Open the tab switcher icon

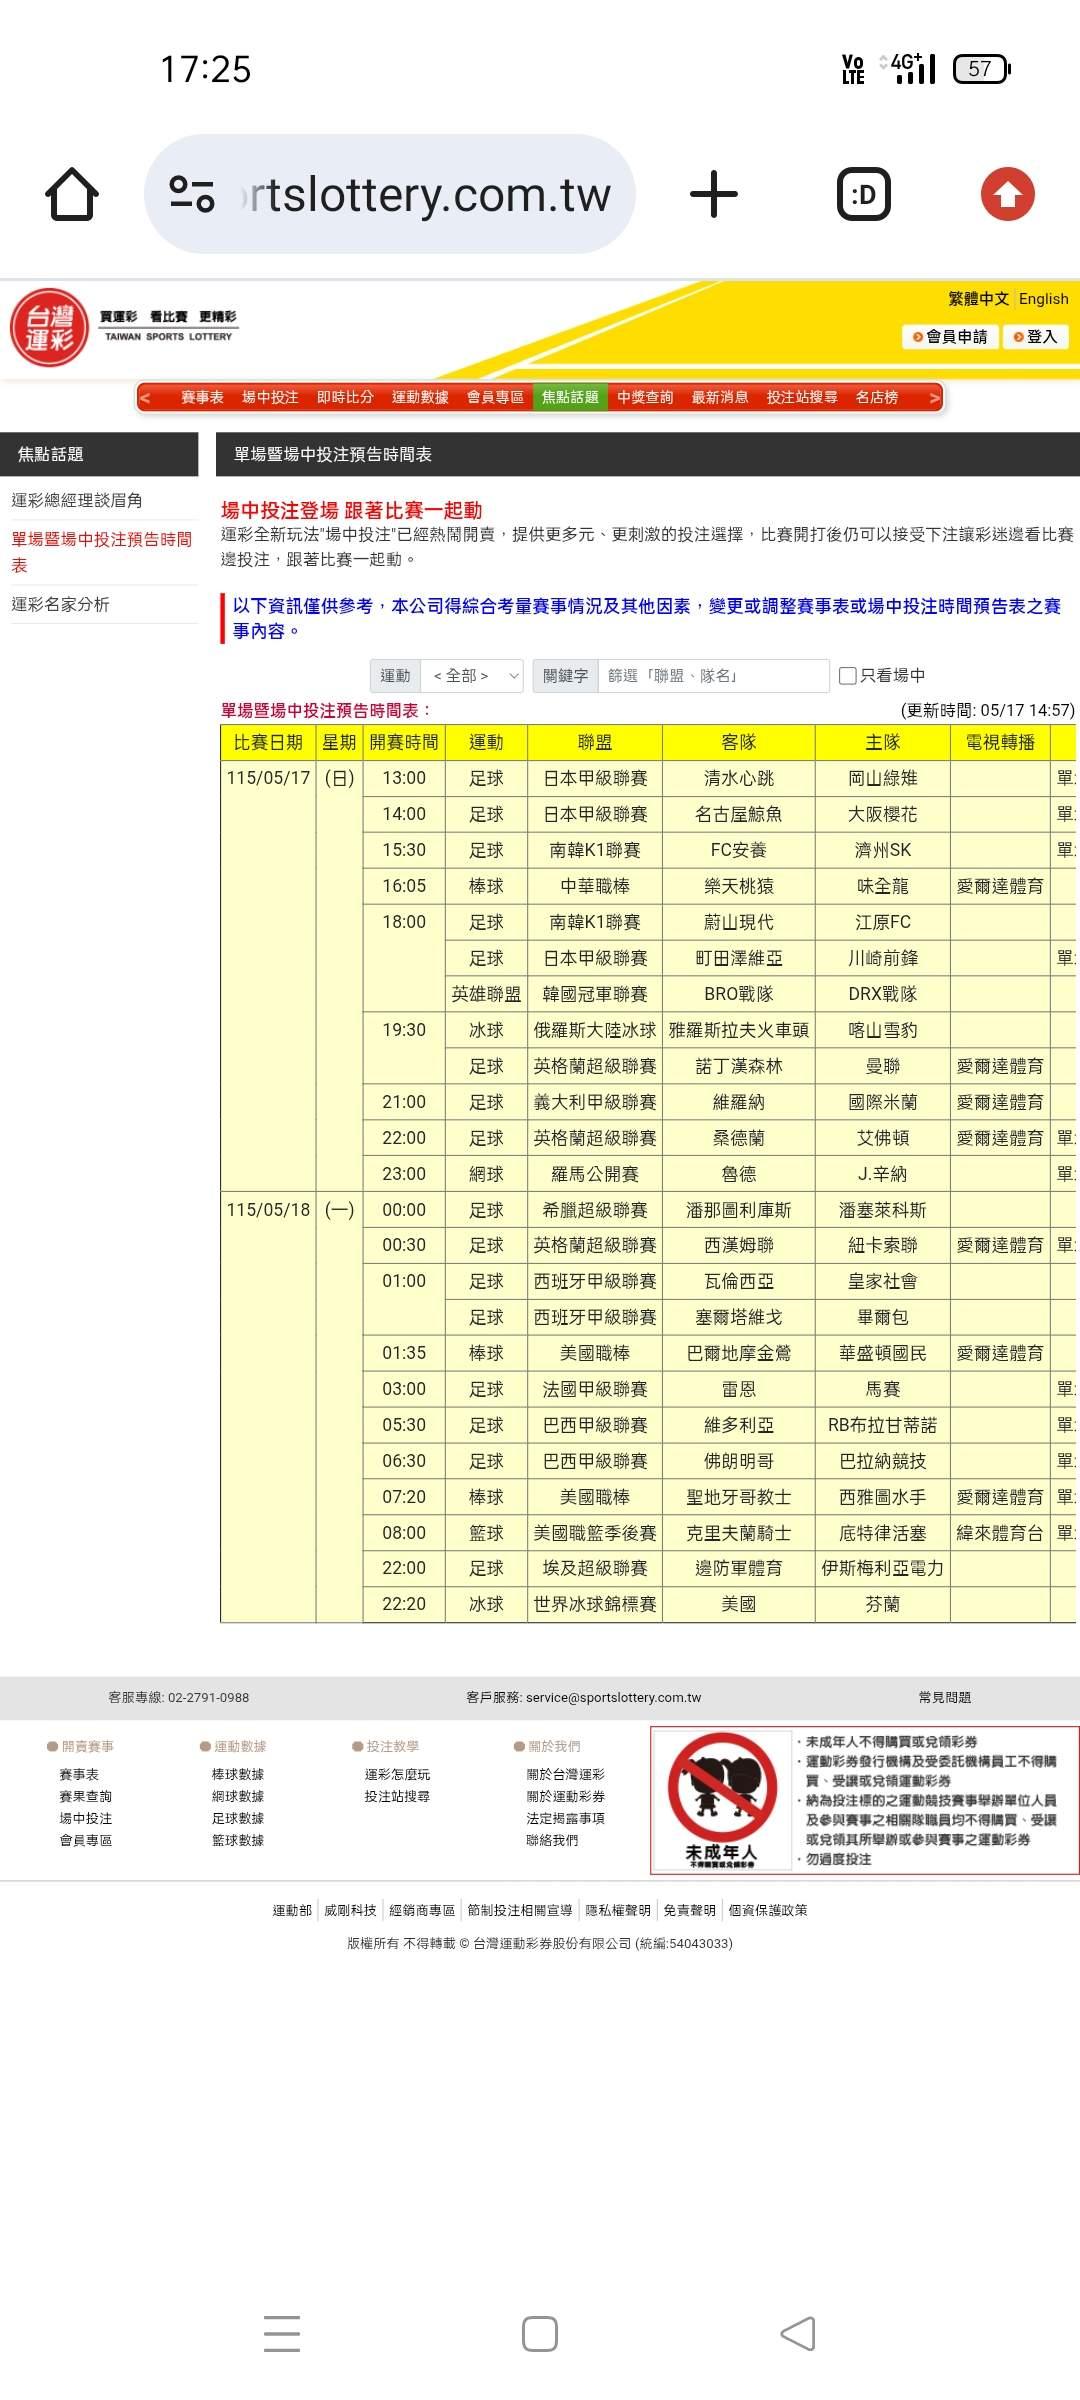864,194
